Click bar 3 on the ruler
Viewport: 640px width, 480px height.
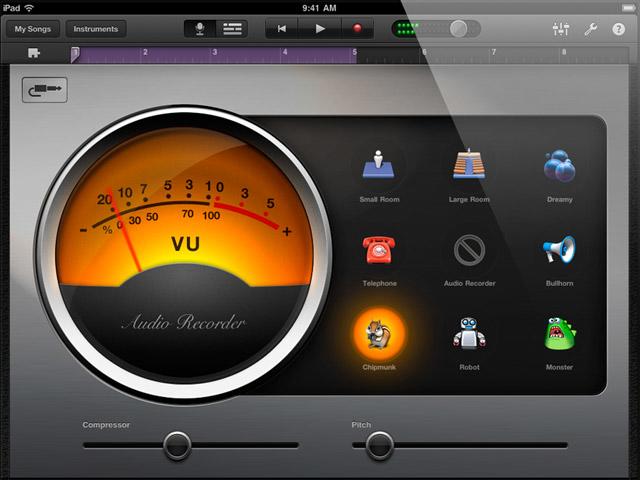214,52
